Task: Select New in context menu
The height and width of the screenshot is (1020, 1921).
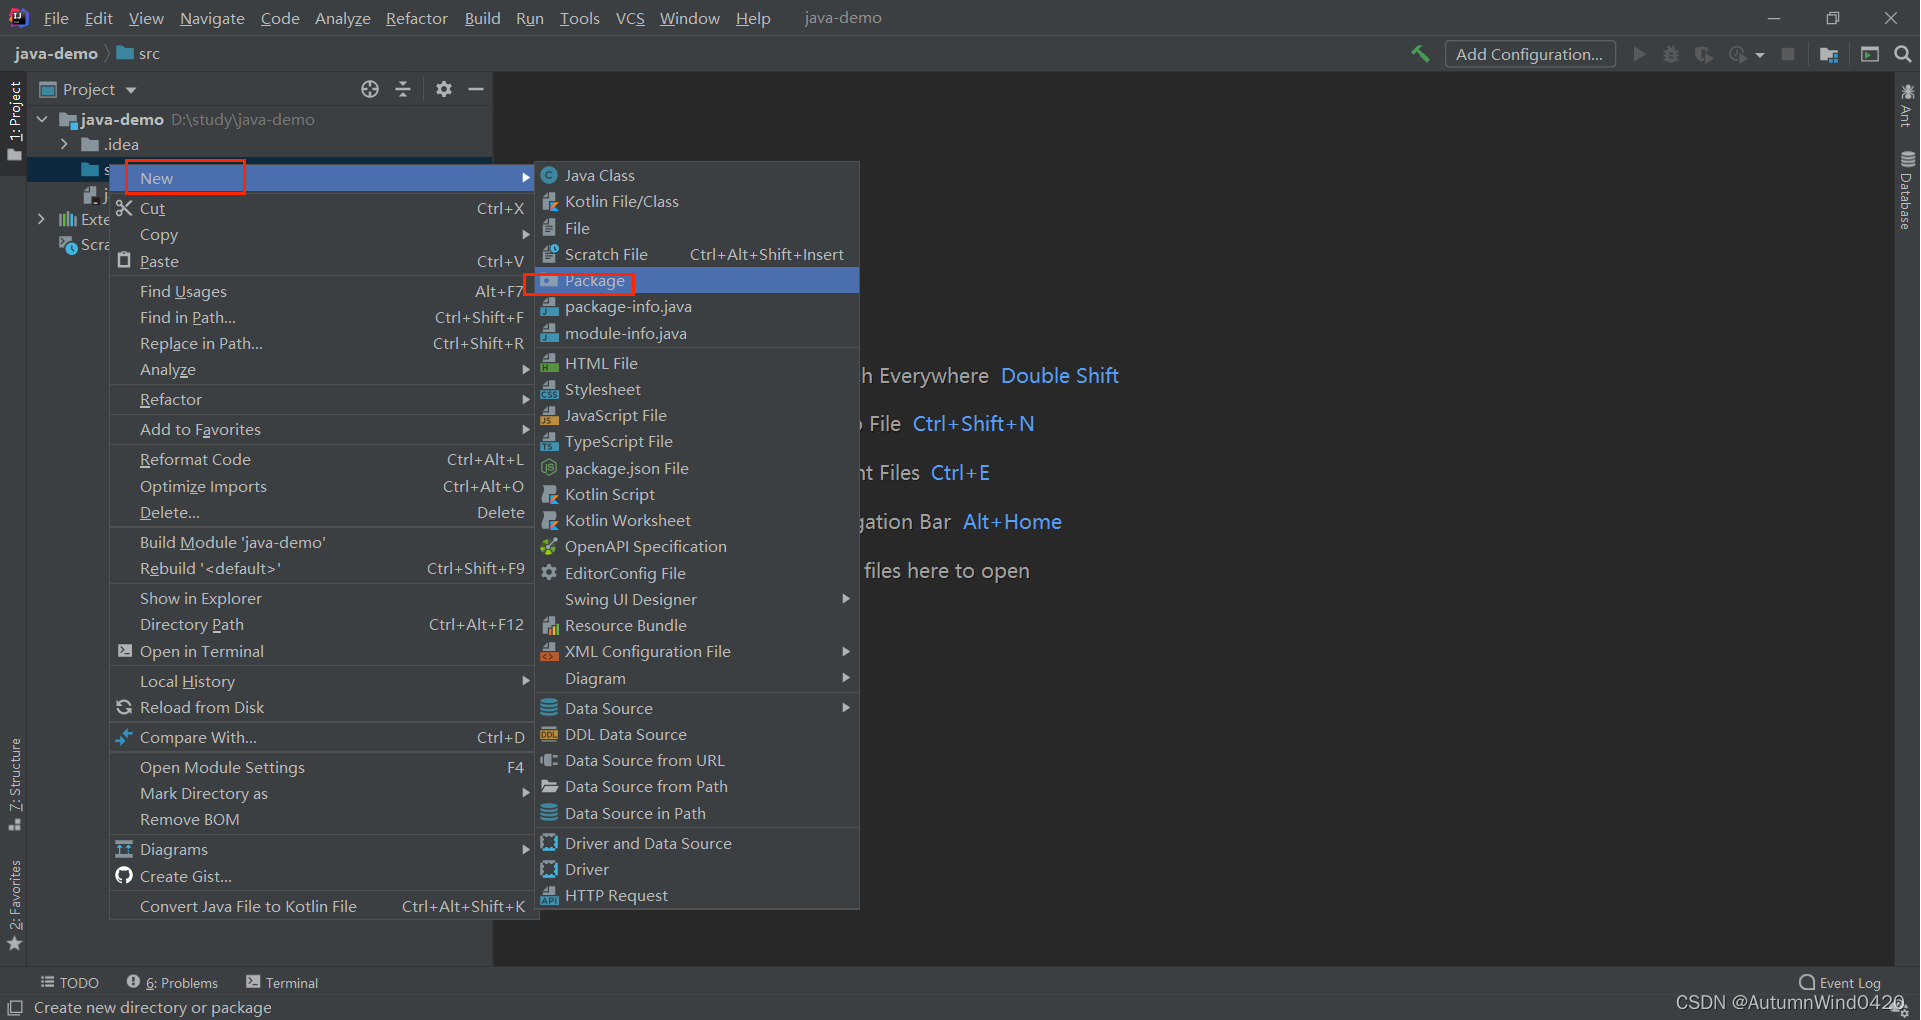Action: click(x=322, y=178)
